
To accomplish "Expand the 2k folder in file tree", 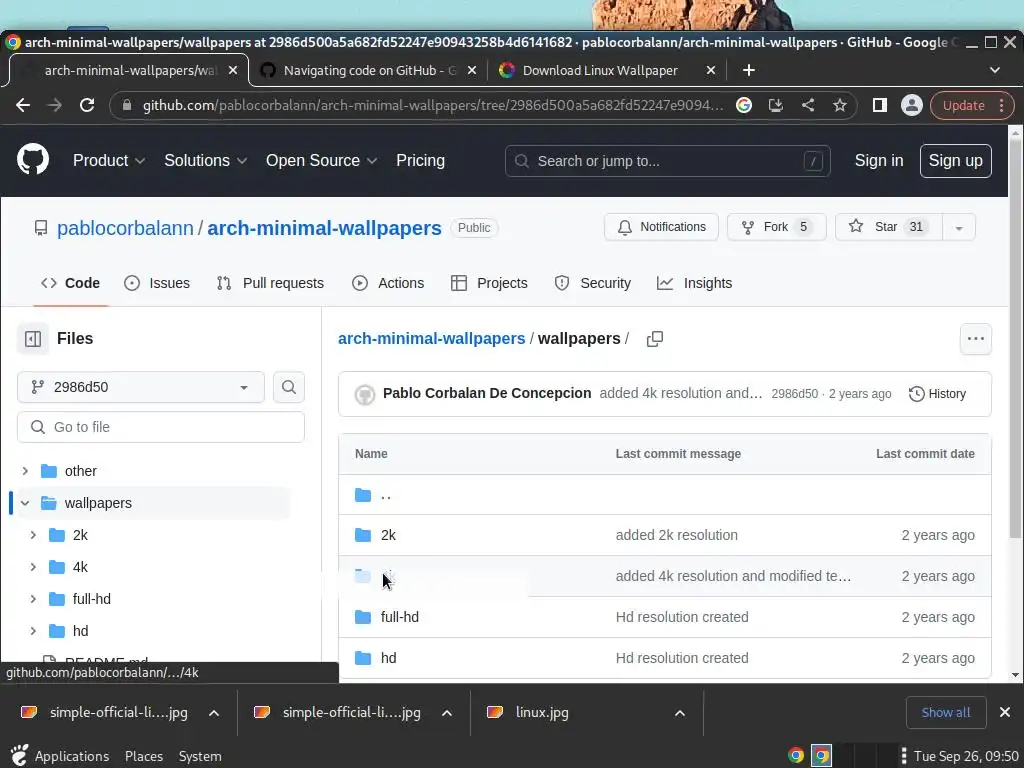I will (x=33, y=535).
